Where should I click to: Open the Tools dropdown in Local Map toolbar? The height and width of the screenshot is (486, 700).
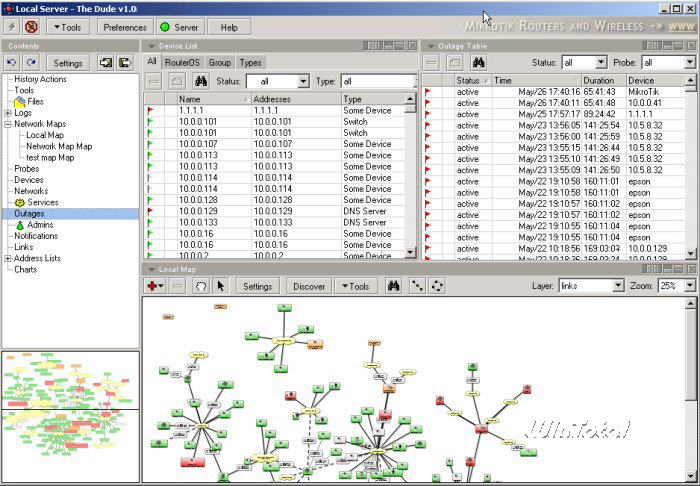356,286
